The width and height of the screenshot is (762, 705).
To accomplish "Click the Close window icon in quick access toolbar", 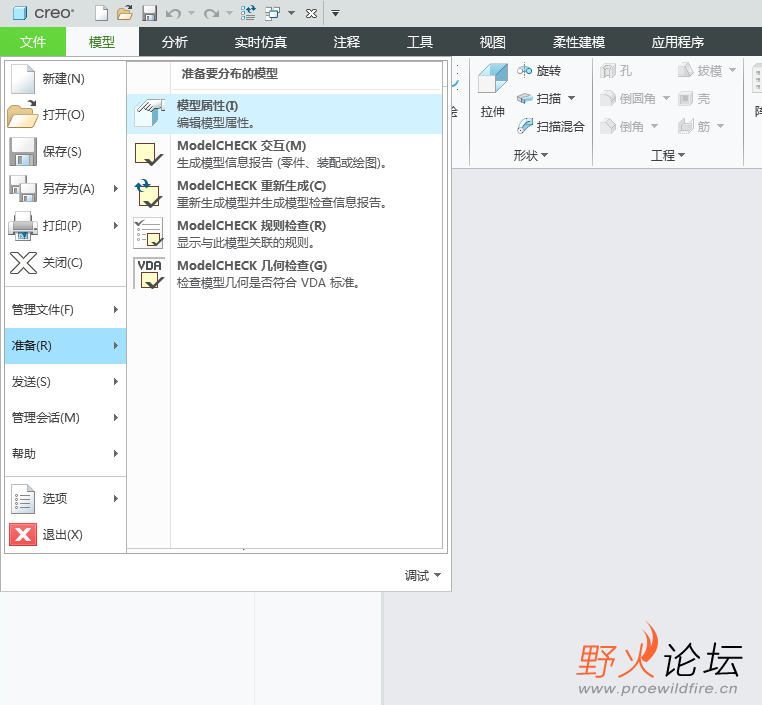I will (312, 14).
